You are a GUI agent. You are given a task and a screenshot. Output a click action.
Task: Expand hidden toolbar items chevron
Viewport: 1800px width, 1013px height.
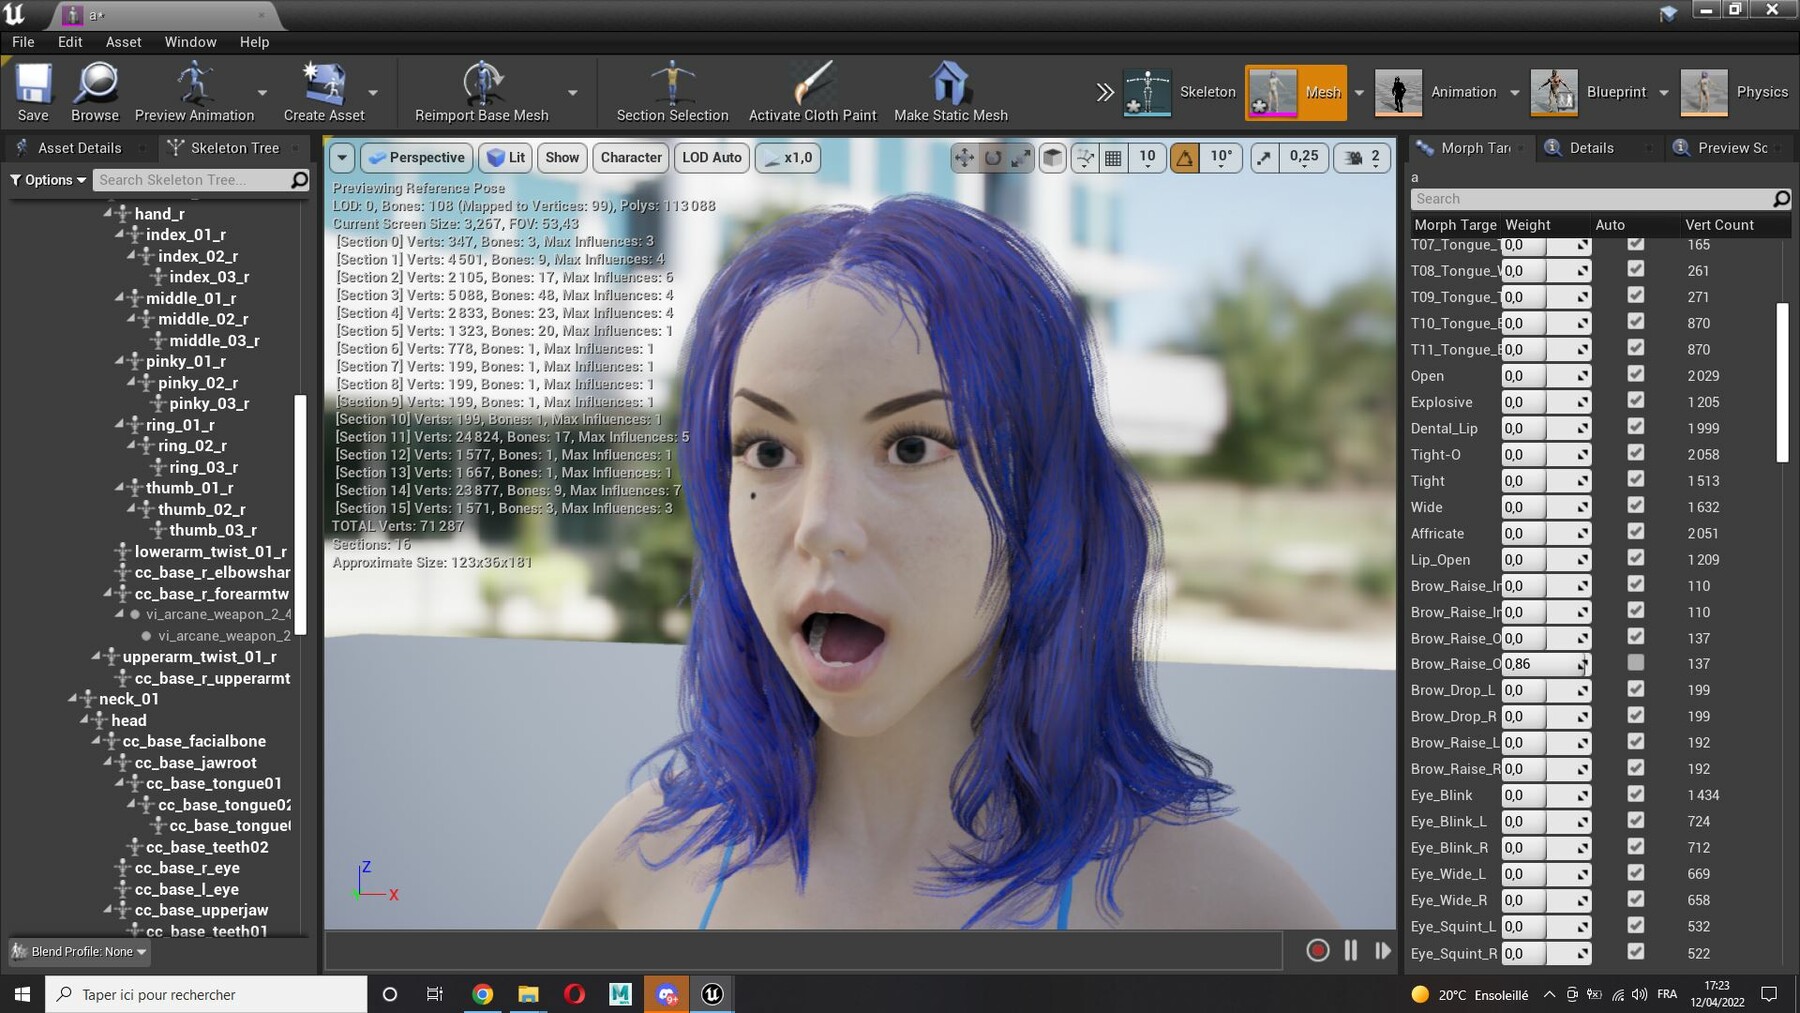point(1104,92)
